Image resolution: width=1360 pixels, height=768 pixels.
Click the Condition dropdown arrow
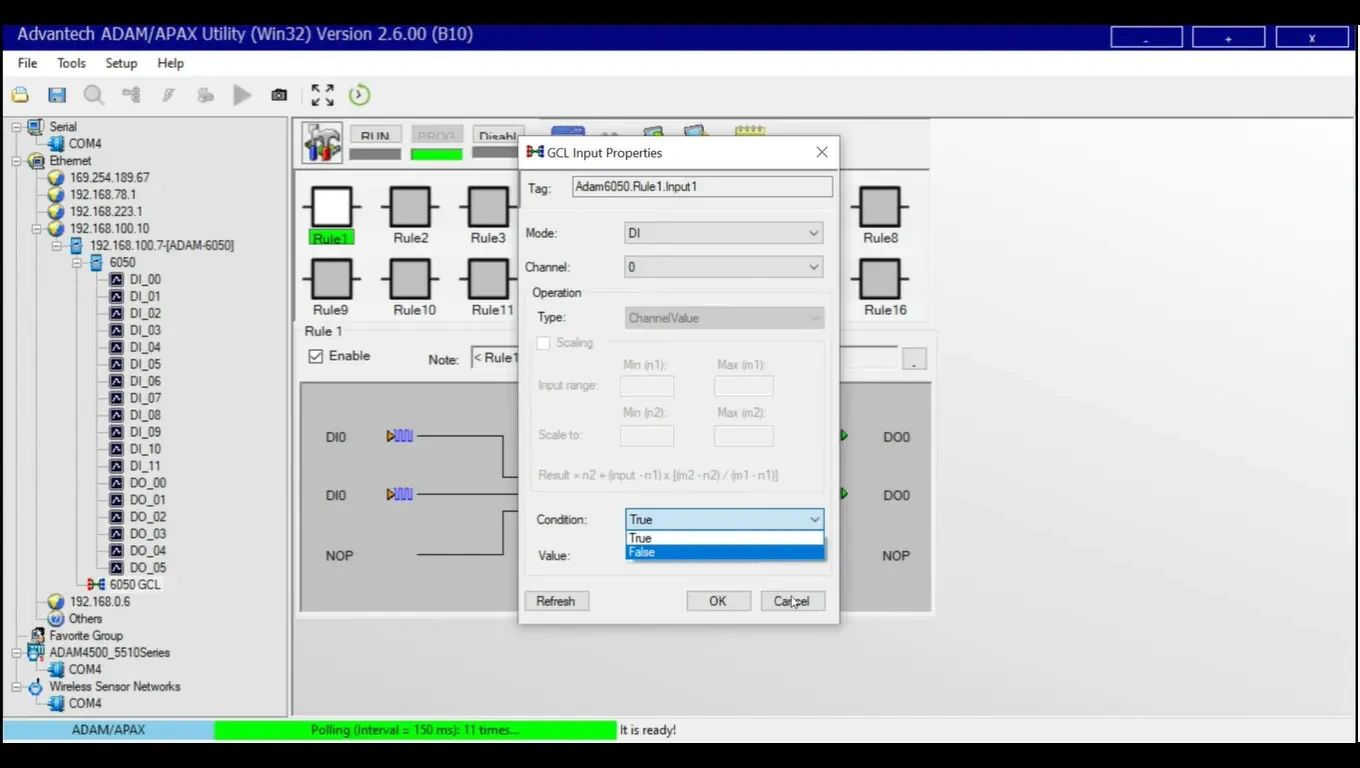click(x=814, y=519)
